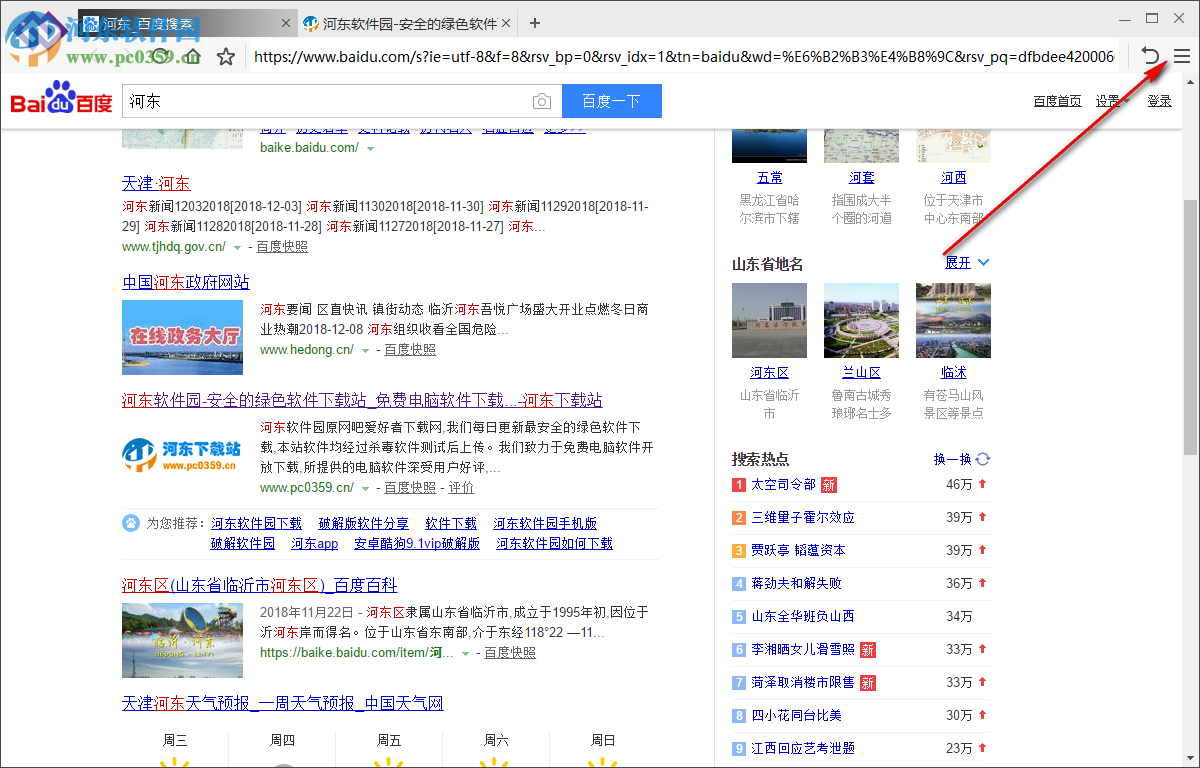1200x768 pixels.
Task: Click inside the Baidu search input field
Action: click(300, 101)
